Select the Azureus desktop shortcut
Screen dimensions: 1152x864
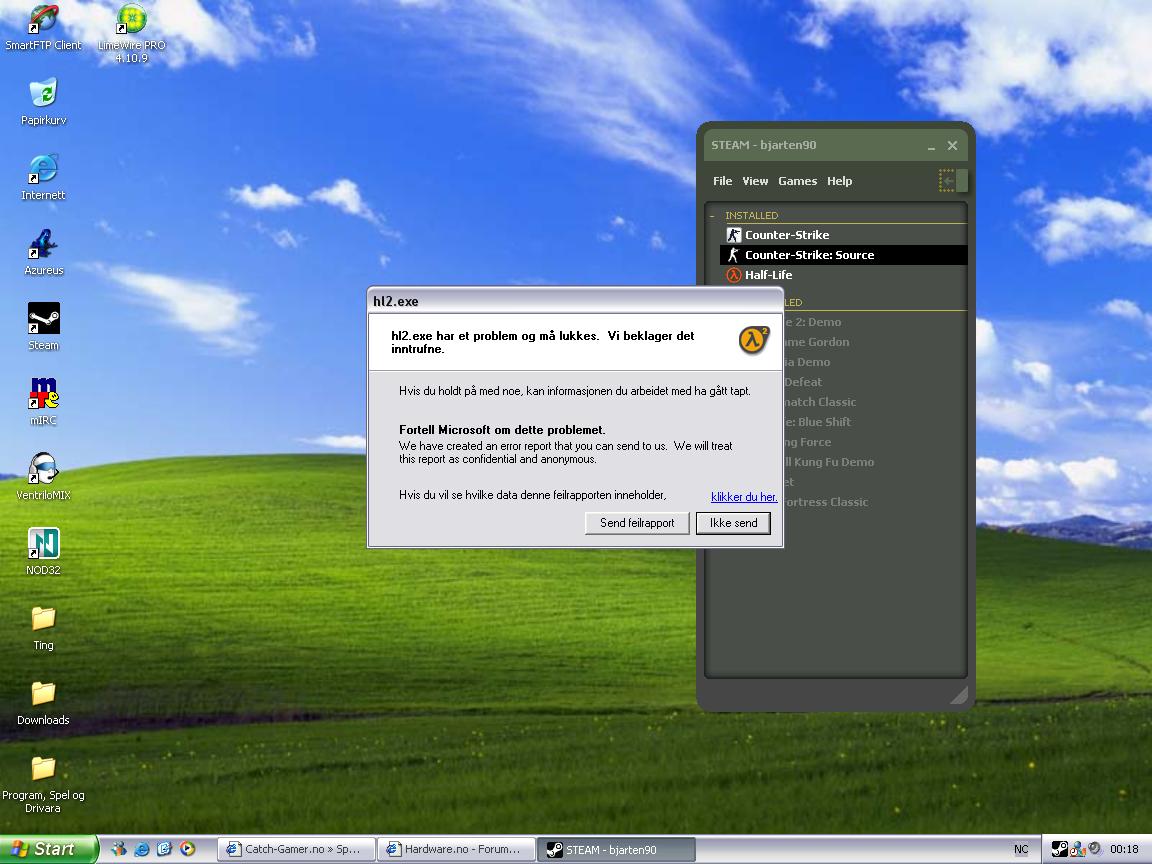pos(43,252)
